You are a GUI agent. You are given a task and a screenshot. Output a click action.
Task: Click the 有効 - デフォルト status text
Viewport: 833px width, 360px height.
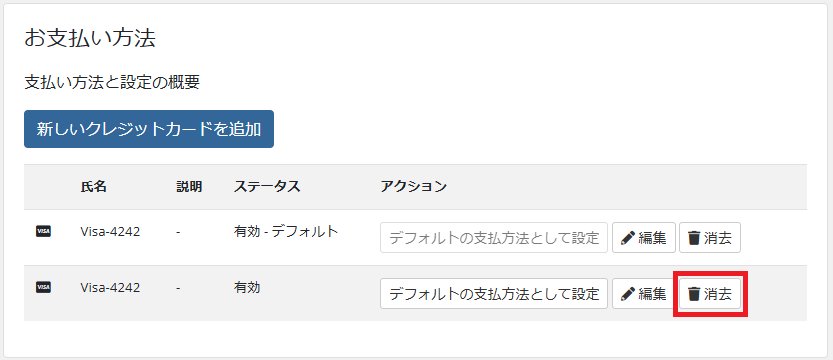pos(286,232)
